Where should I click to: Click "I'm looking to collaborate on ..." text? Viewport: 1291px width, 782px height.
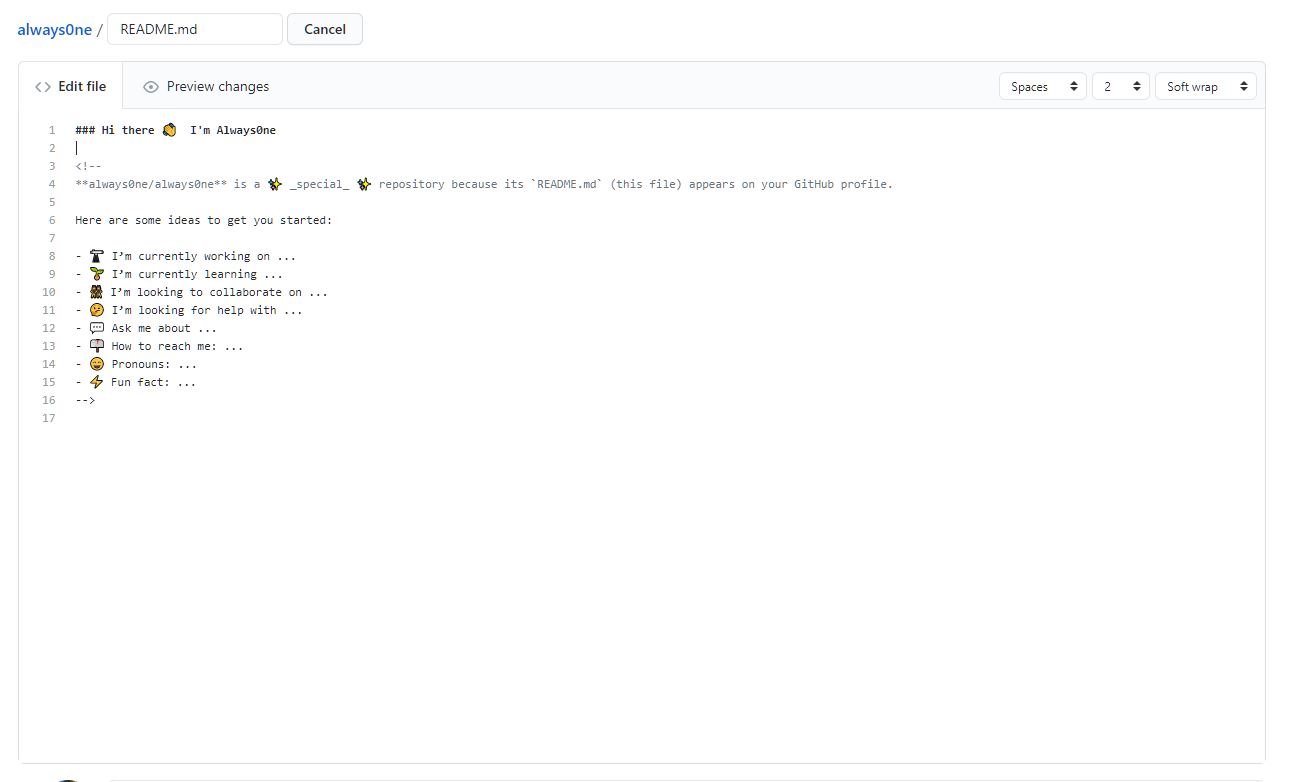(x=219, y=292)
